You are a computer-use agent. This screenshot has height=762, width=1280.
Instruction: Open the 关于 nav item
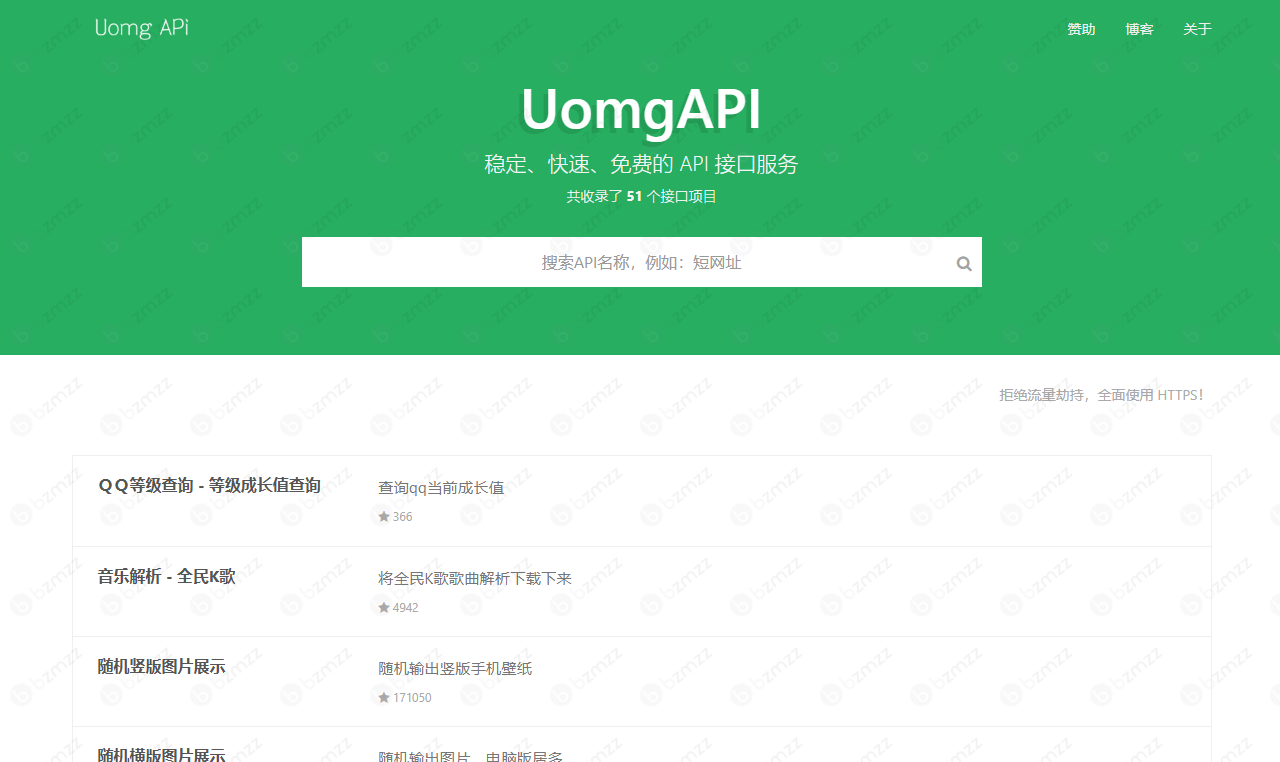point(1197,29)
